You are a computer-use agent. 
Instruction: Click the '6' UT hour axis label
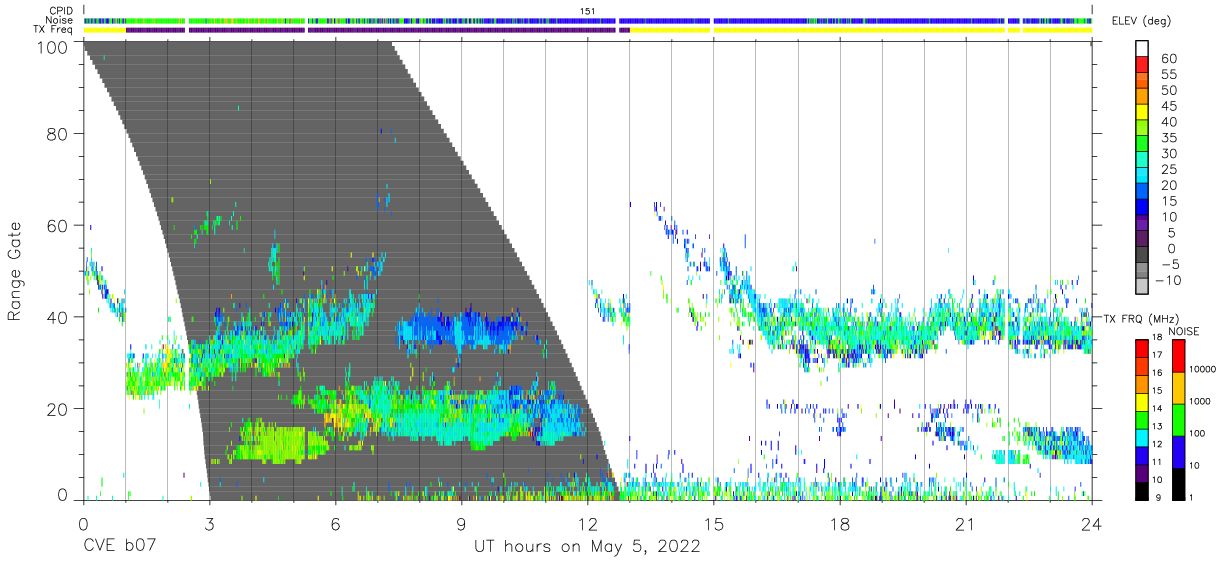tap(335, 523)
